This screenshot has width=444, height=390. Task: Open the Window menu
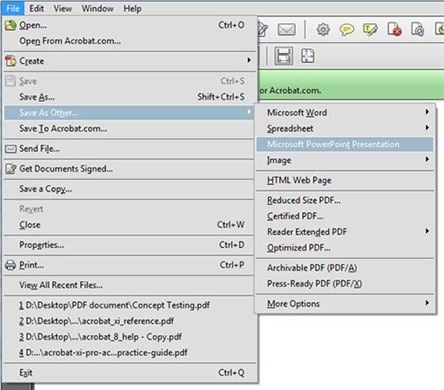97,8
